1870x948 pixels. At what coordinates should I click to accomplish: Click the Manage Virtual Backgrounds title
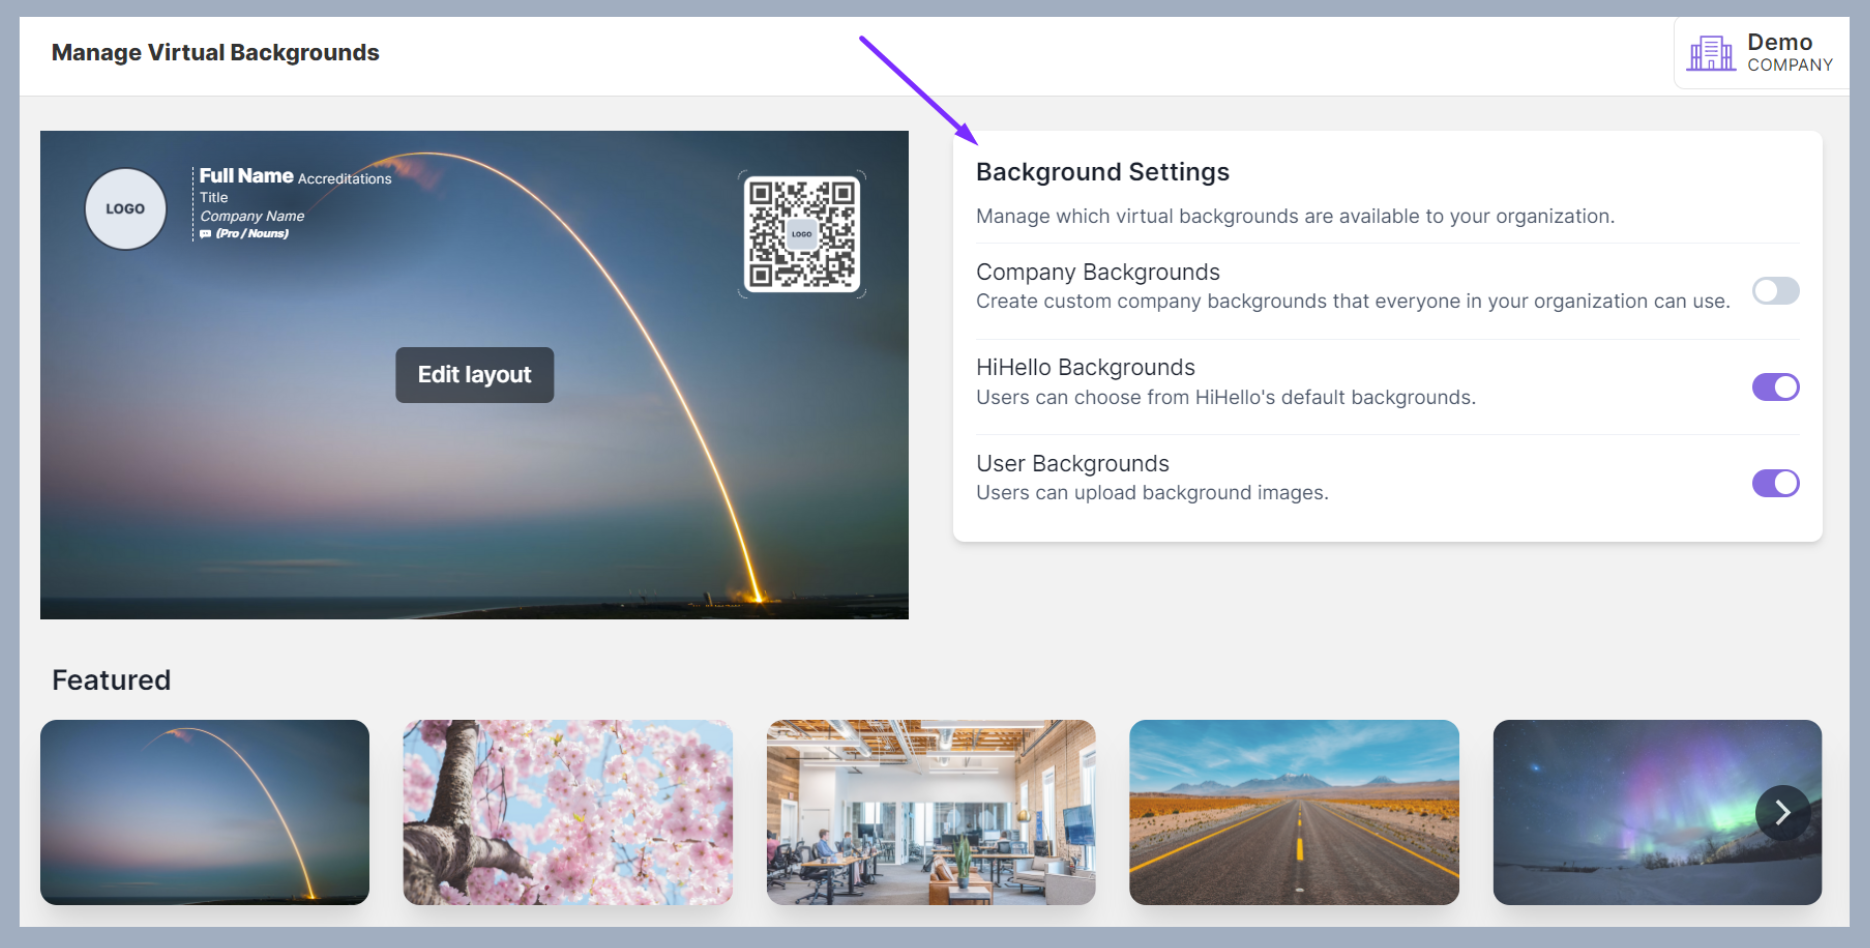[215, 52]
